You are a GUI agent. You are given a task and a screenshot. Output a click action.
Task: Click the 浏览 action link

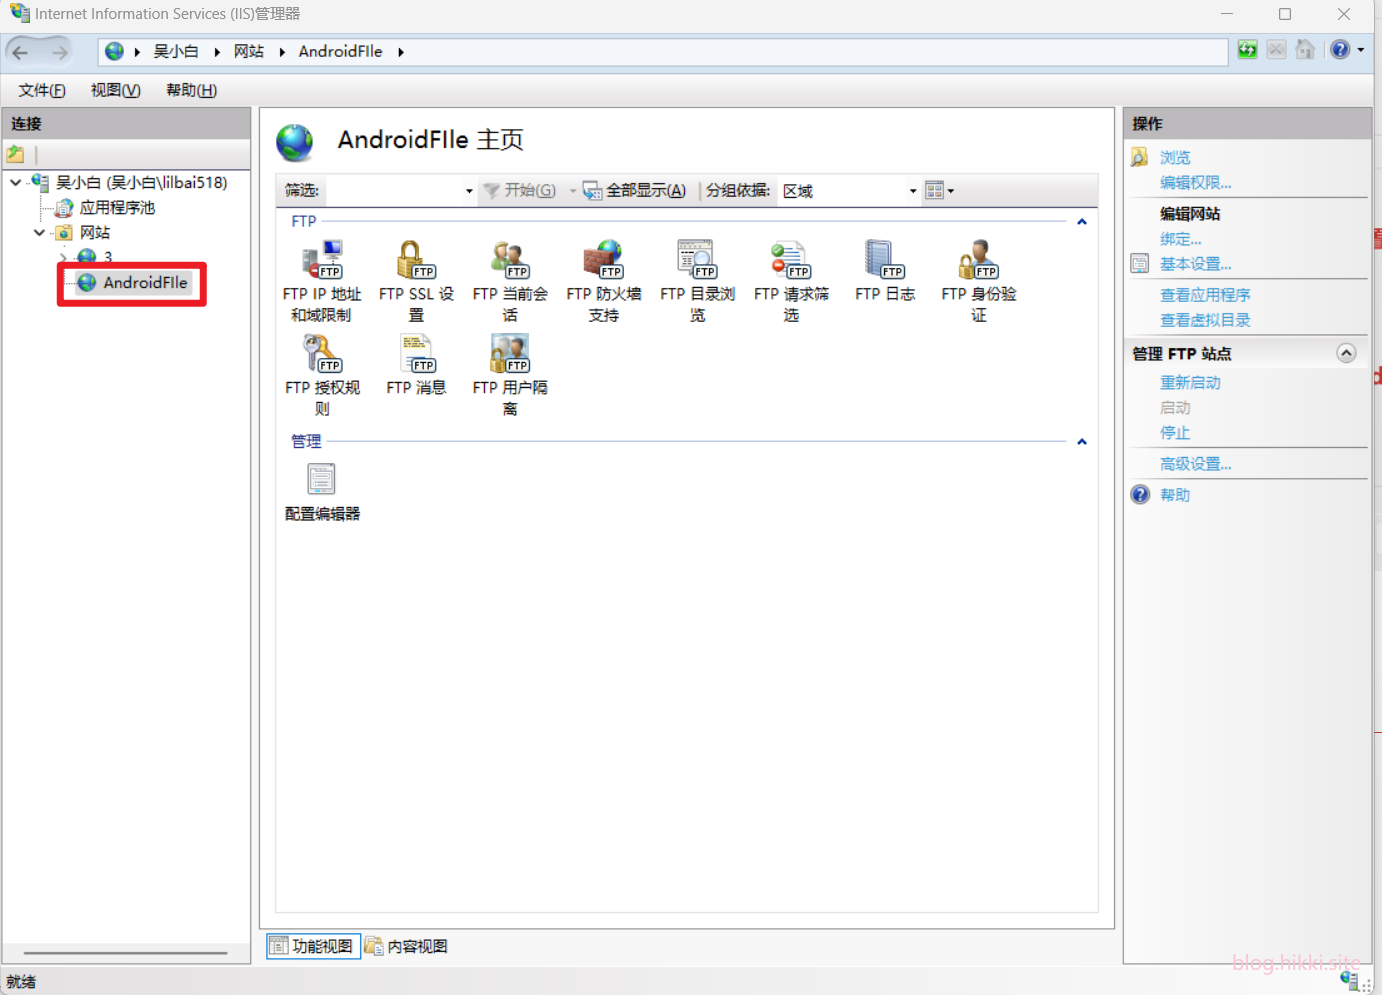(1175, 158)
